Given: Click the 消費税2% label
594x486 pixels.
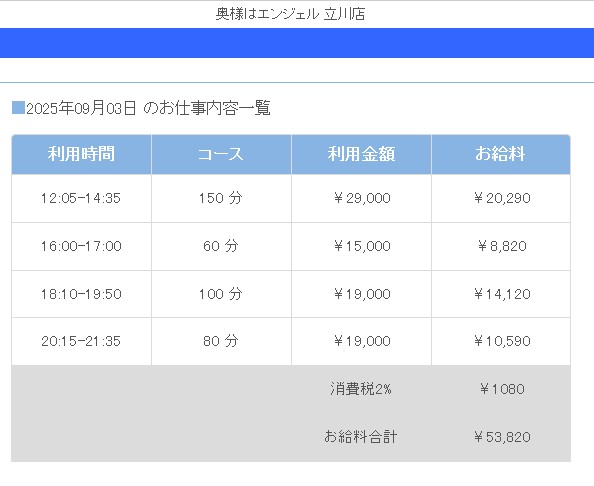Looking at the screenshot, I should pos(361,389).
